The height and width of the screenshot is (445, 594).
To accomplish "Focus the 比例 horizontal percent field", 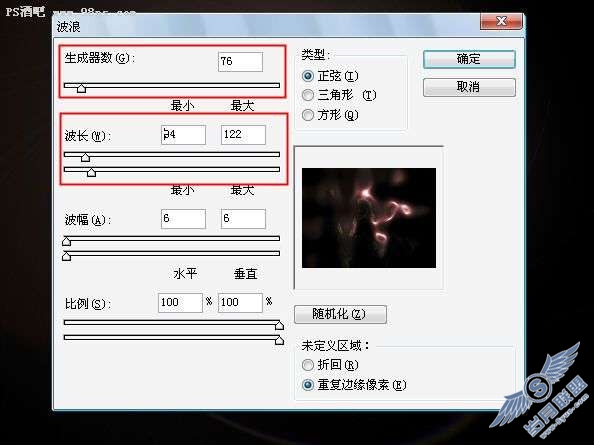I will click(x=180, y=303).
